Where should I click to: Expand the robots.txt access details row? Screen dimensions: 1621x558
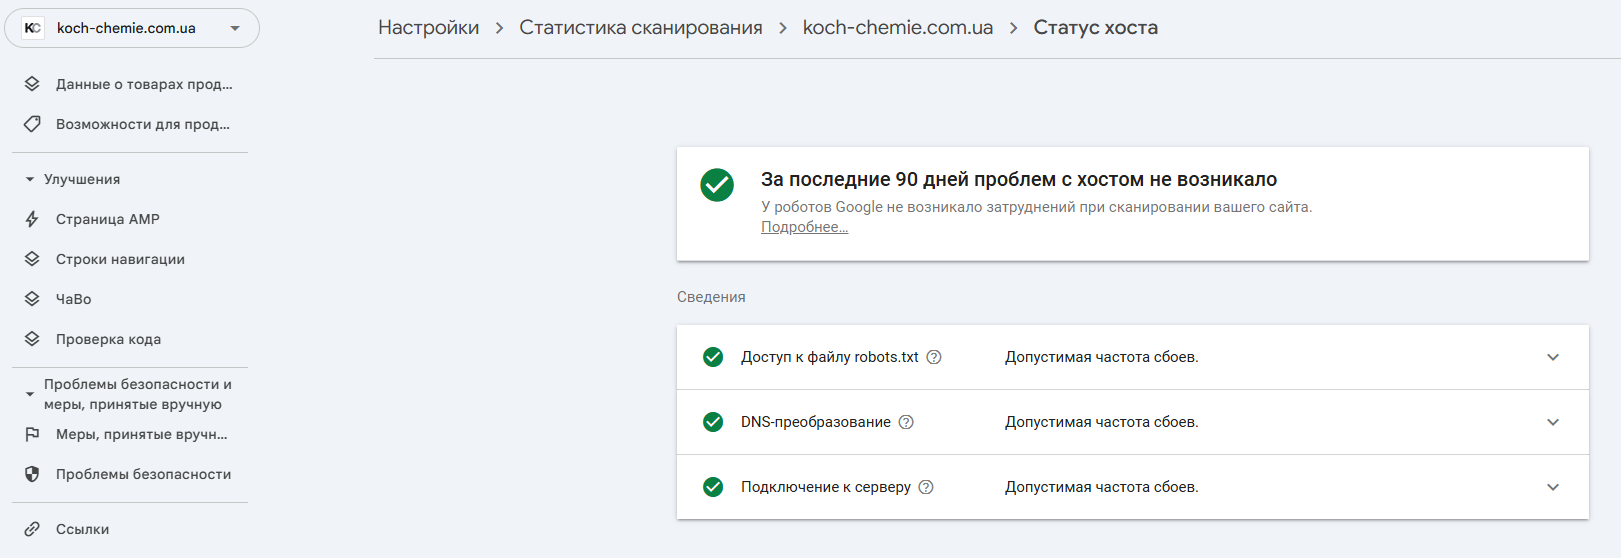1553,357
